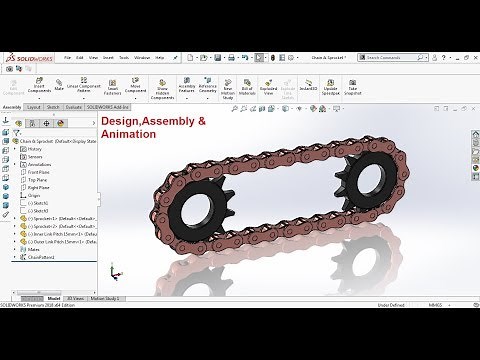Open the Help menu
Image resolution: width=480 pixels, height=360 pixels.
click(x=160, y=58)
